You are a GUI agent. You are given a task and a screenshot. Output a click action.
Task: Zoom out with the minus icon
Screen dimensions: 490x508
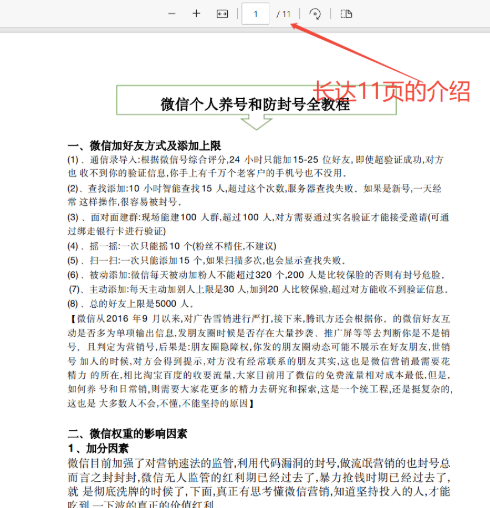(x=172, y=14)
